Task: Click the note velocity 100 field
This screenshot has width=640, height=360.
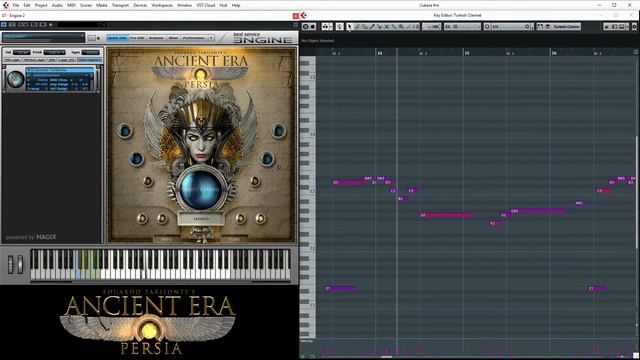Action: coord(431,27)
